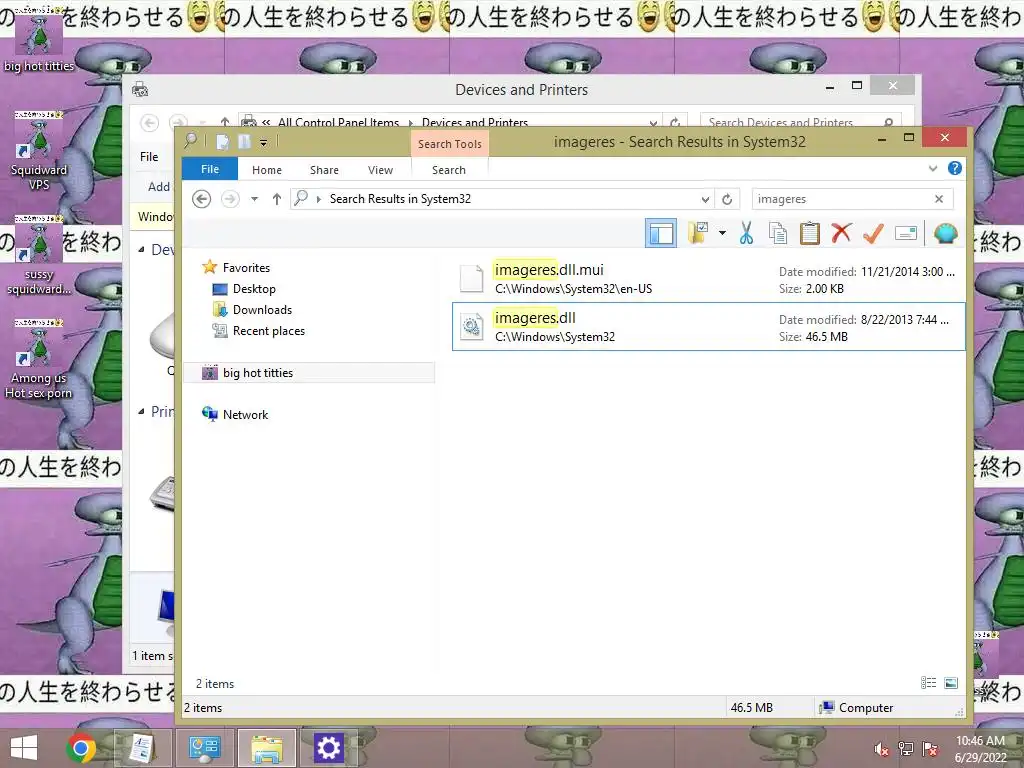The image size is (1024, 768).
Task: Open the recent locations dropdown arrow
Action: [254, 199]
